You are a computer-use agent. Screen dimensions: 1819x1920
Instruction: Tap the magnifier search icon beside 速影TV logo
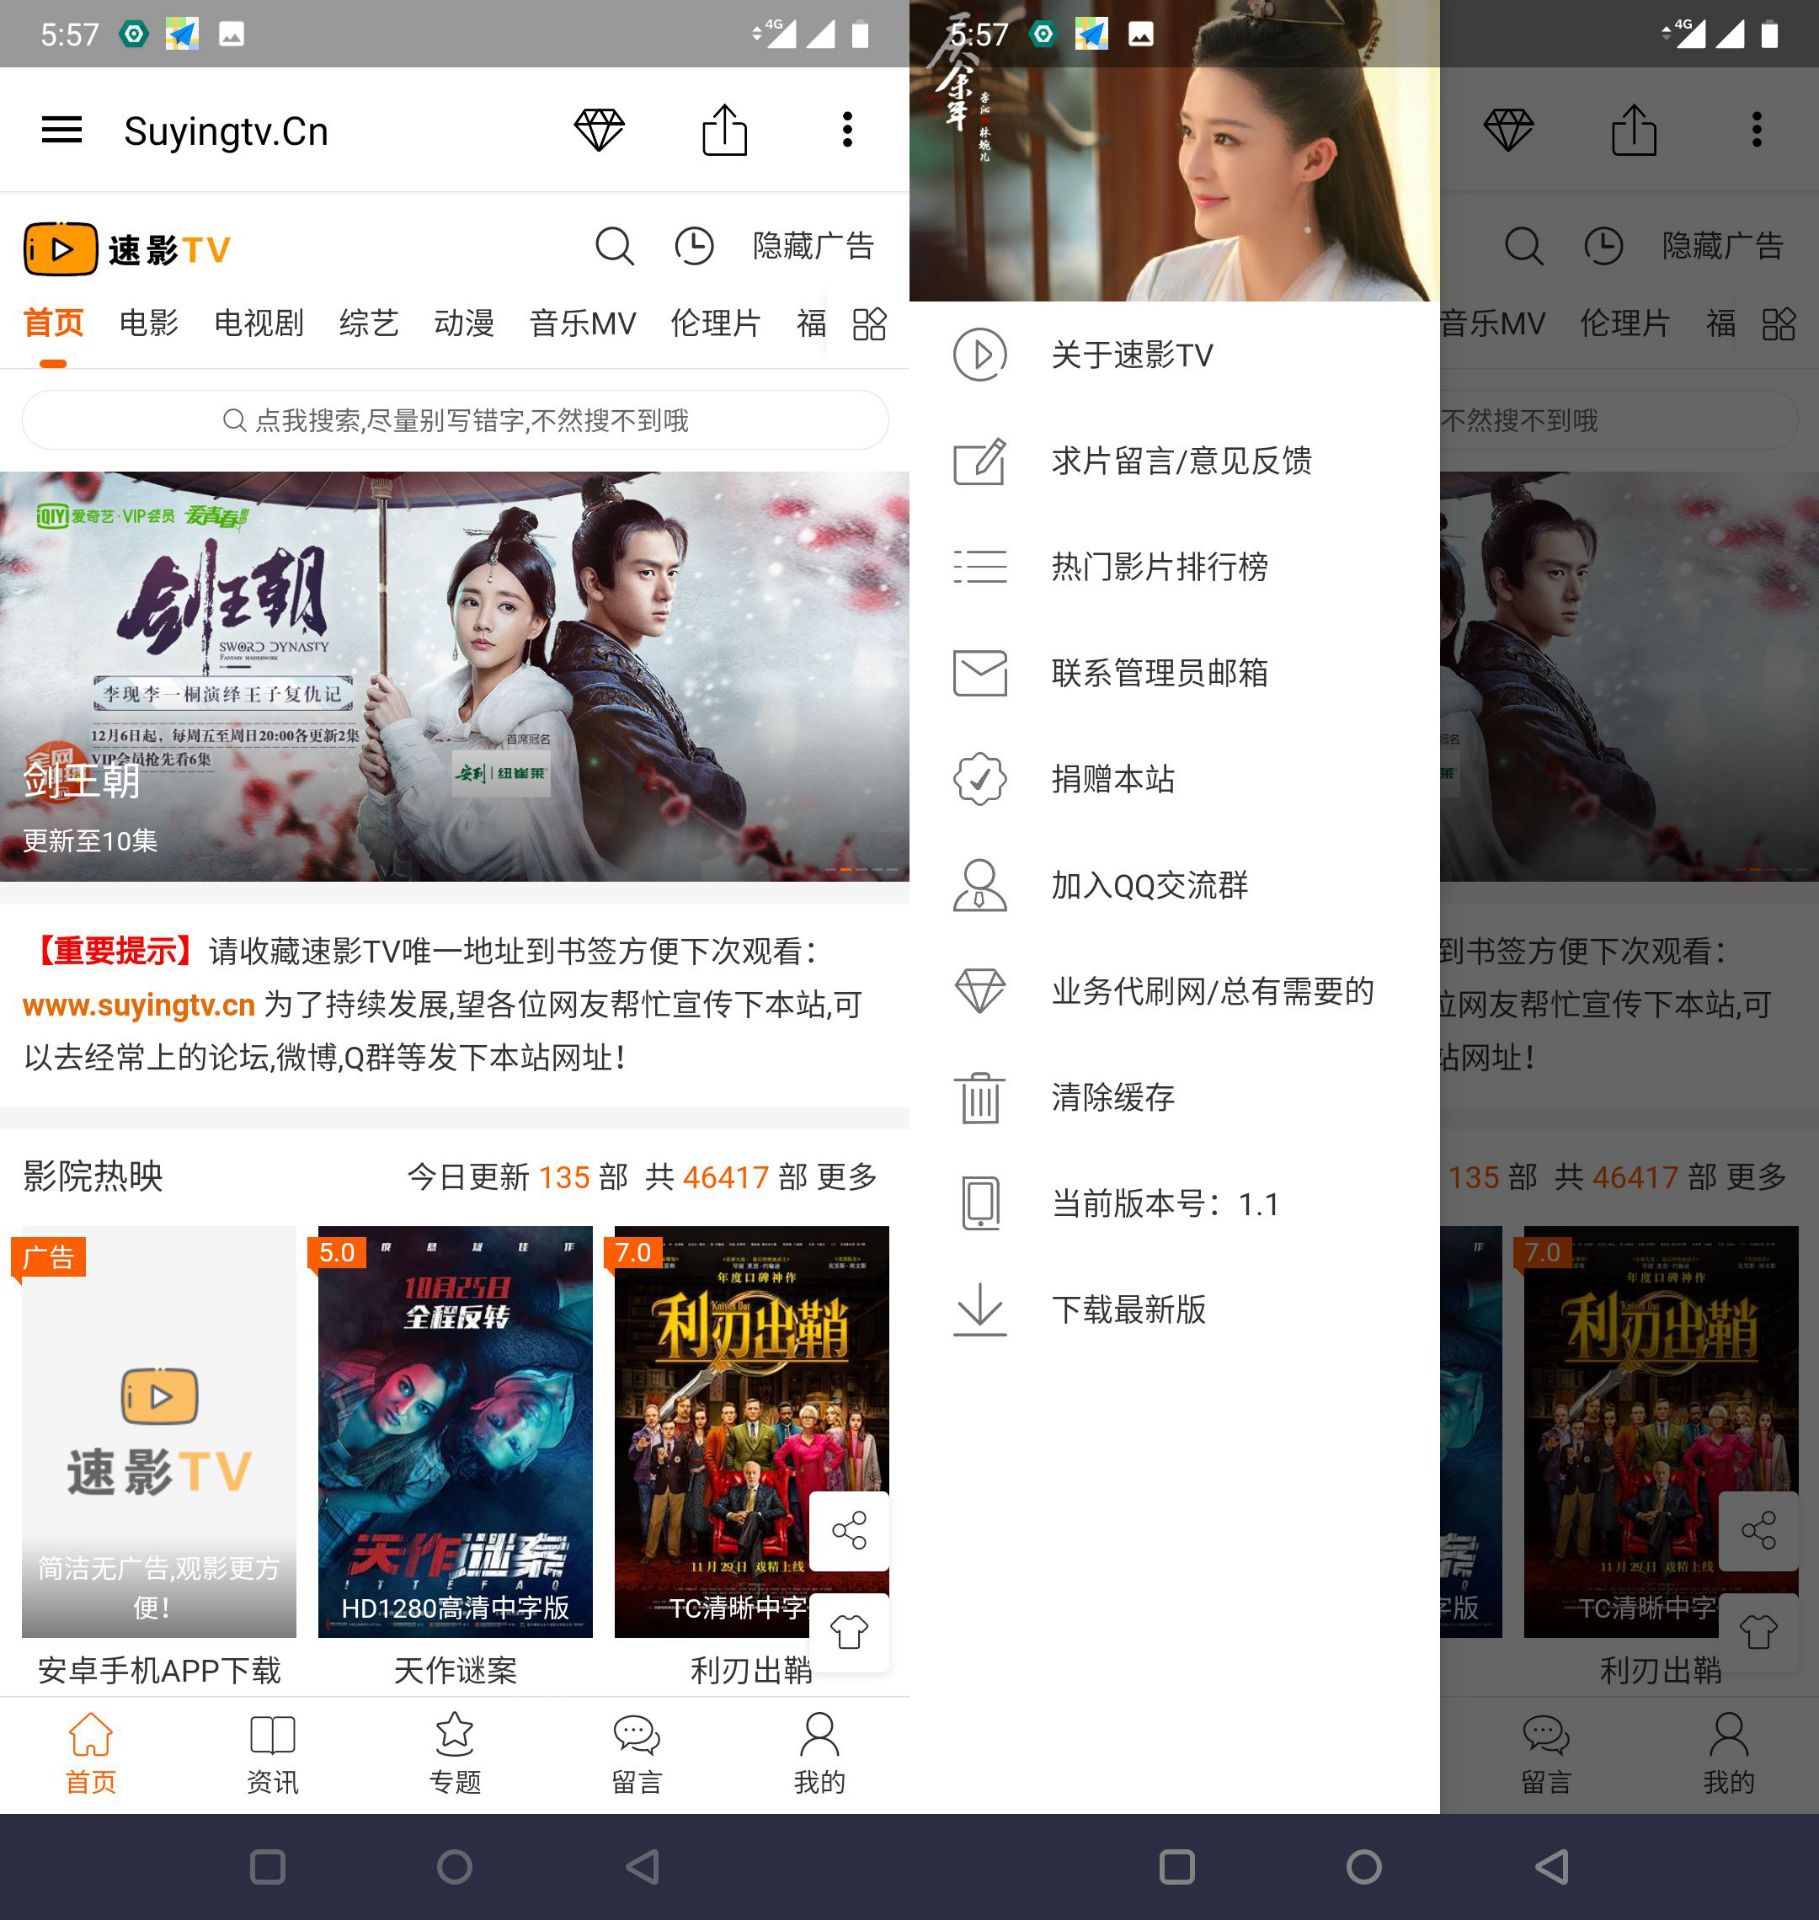click(x=614, y=246)
